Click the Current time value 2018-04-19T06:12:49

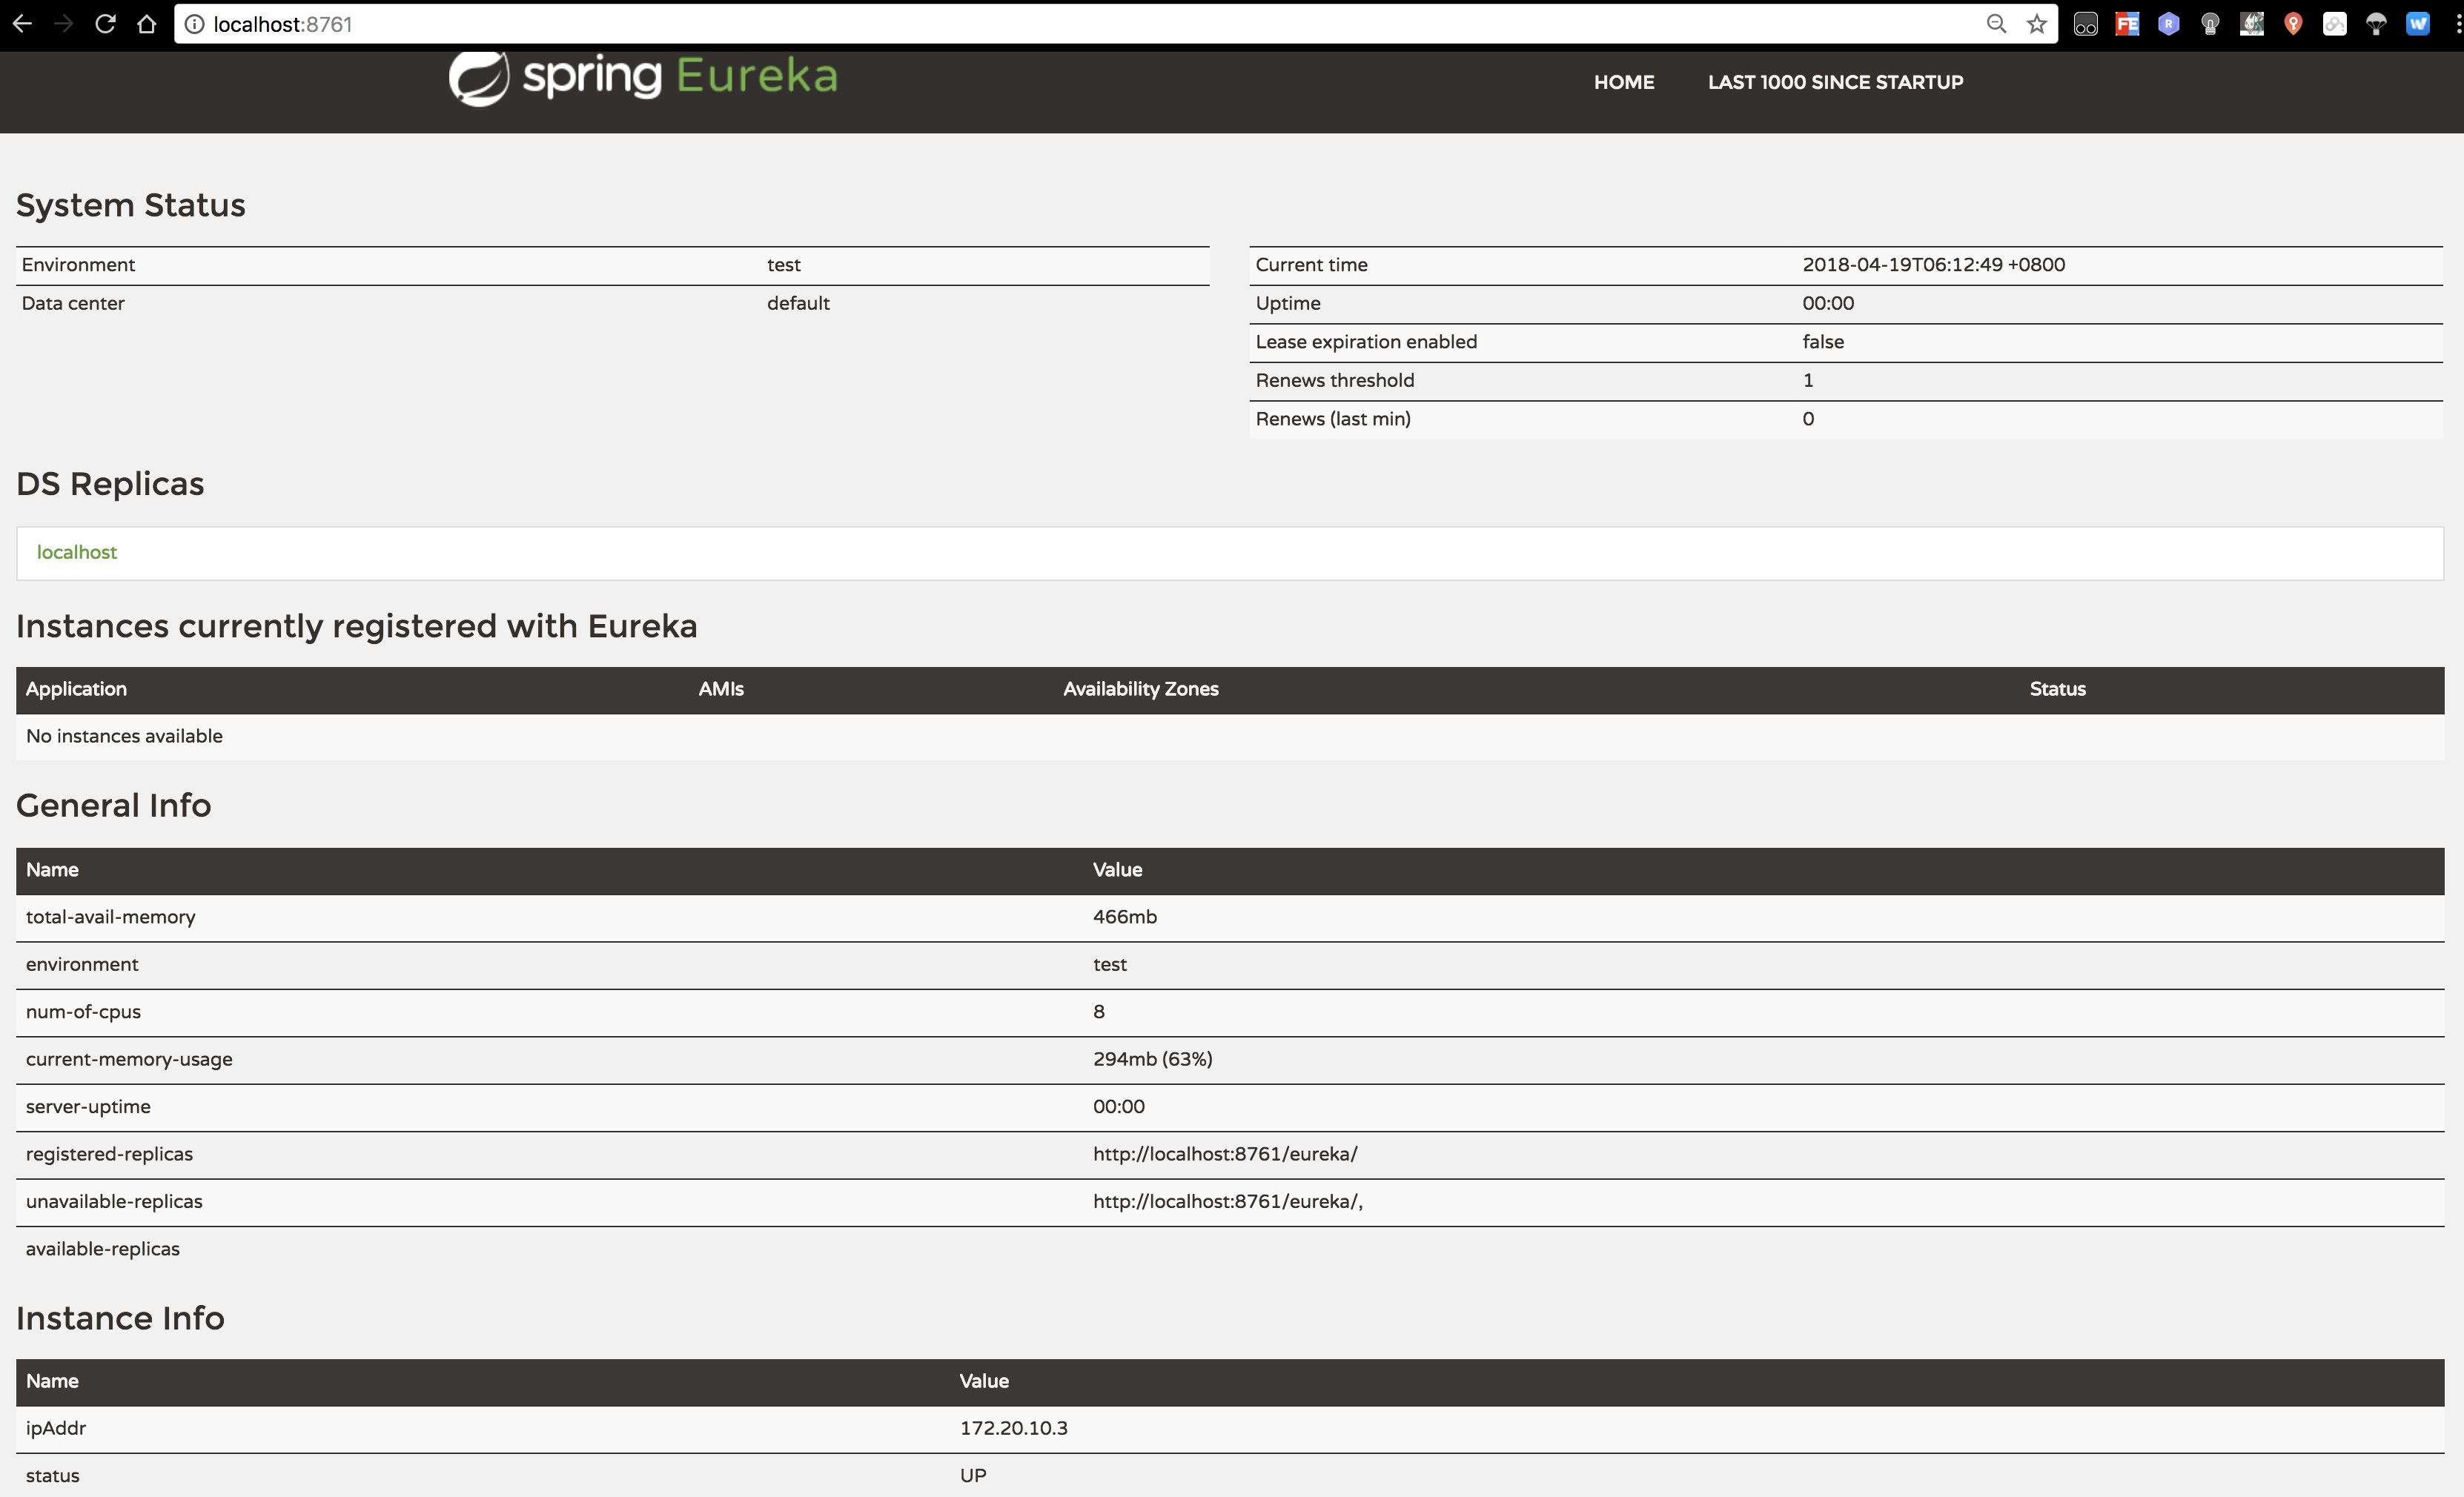pos(1933,265)
